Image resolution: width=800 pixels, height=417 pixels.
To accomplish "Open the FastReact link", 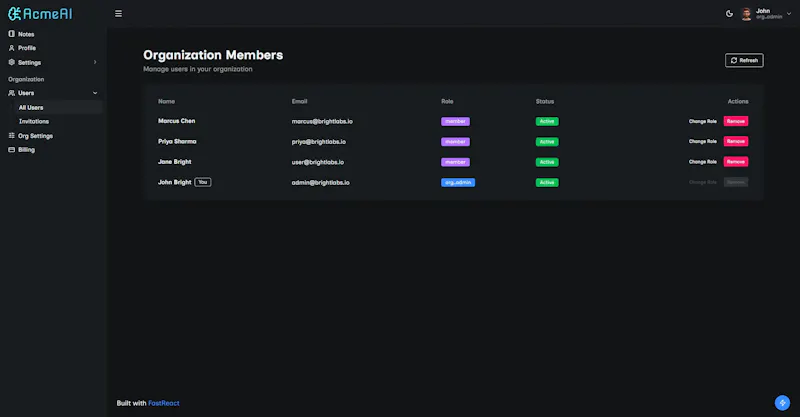I will point(164,403).
